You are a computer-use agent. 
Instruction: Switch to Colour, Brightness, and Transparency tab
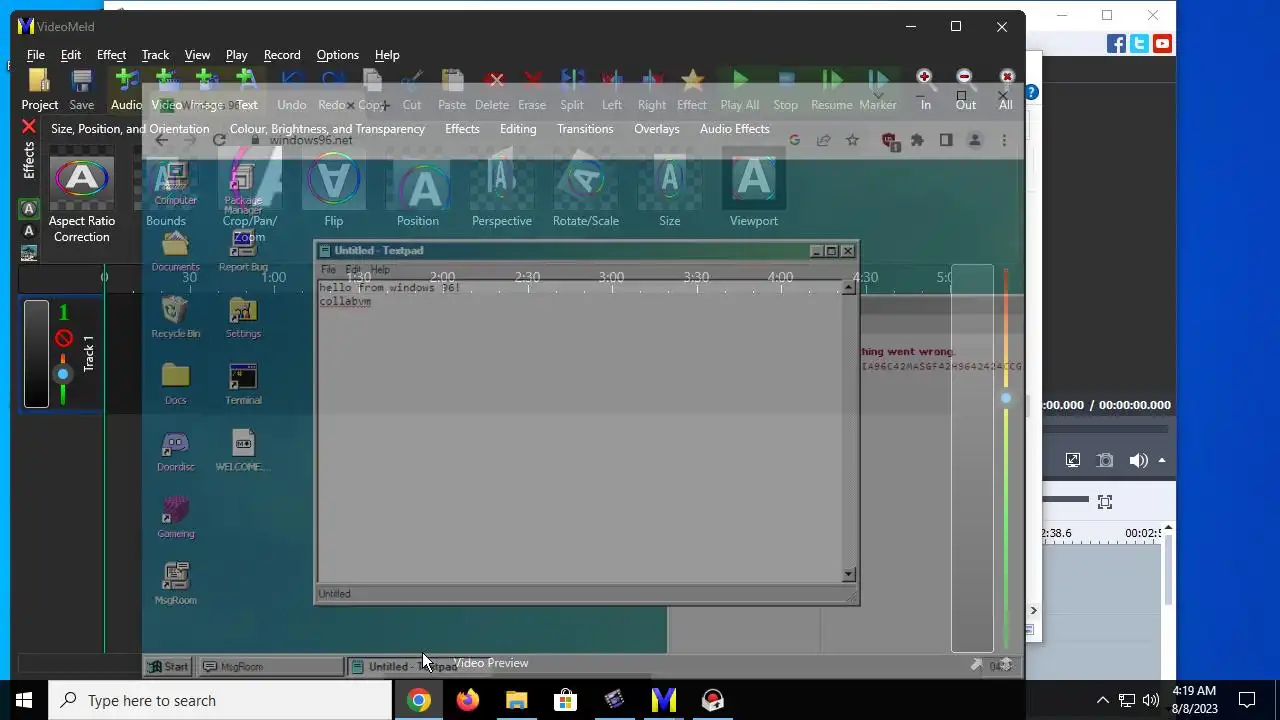coord(327,129)
